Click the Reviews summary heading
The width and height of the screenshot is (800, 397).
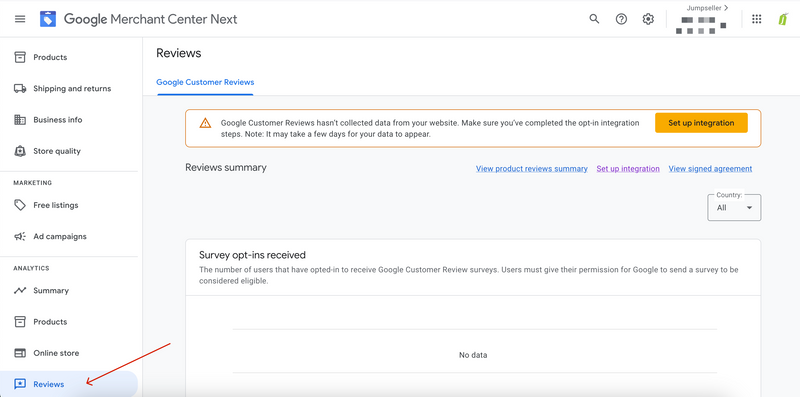[226, 167]
